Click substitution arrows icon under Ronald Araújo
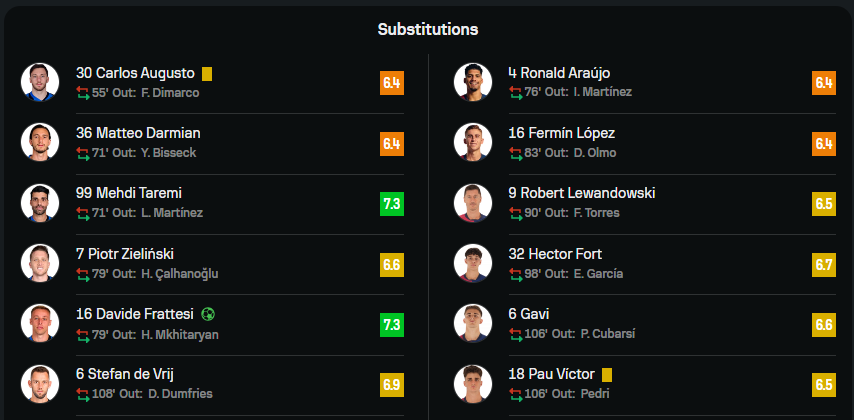 tap(515, 92)
